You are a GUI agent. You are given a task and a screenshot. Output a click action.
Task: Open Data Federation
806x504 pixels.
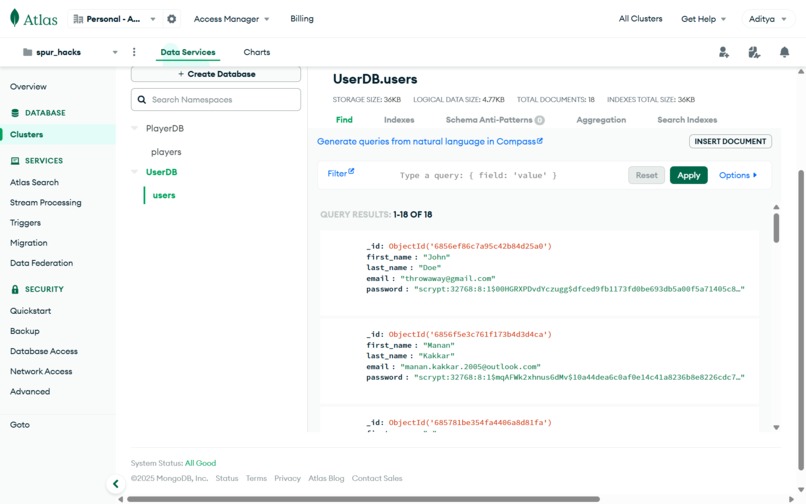42,263
